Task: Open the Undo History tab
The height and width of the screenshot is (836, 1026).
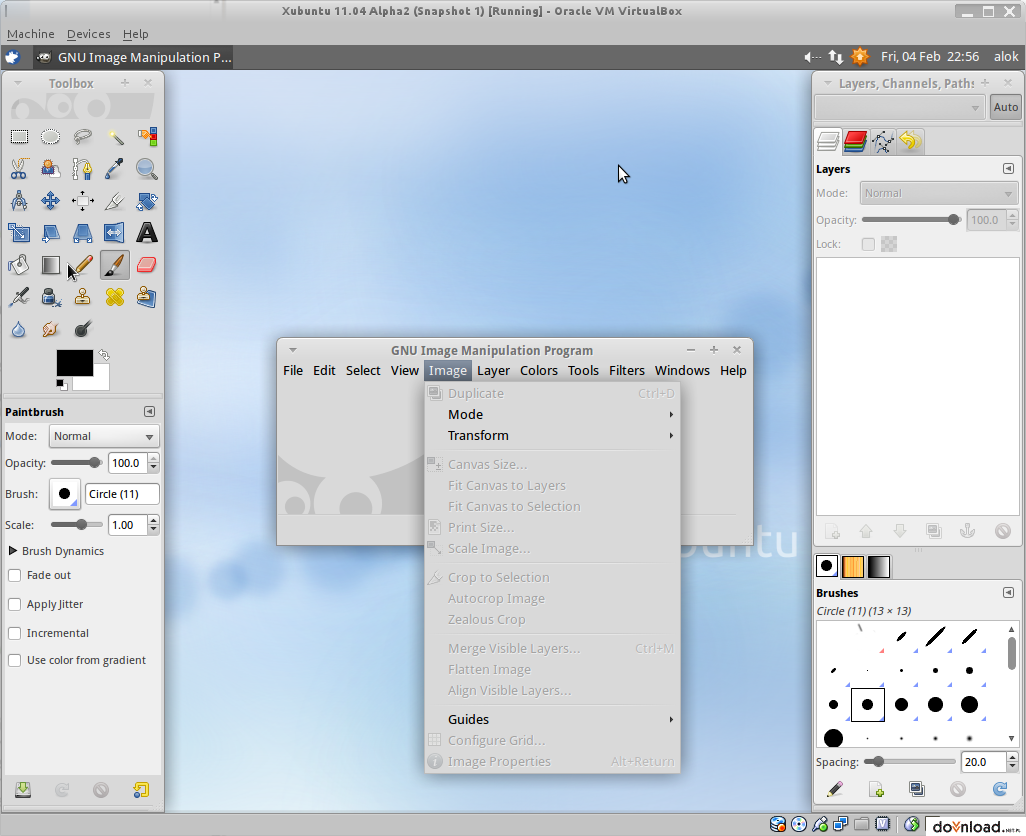Action: (x=910, y=141)
